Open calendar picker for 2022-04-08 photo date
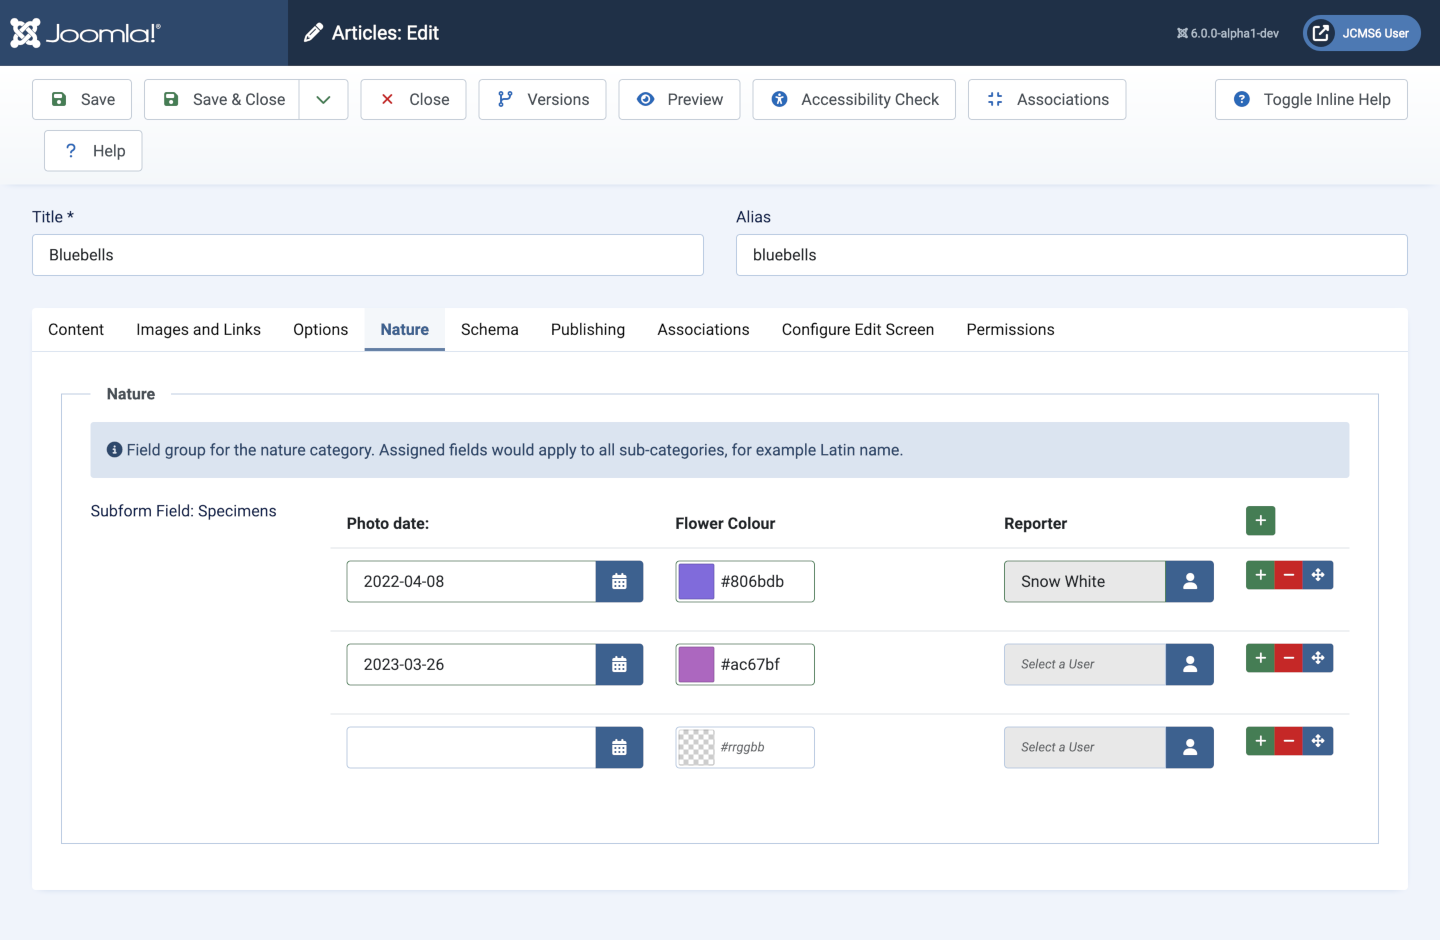 619,581
